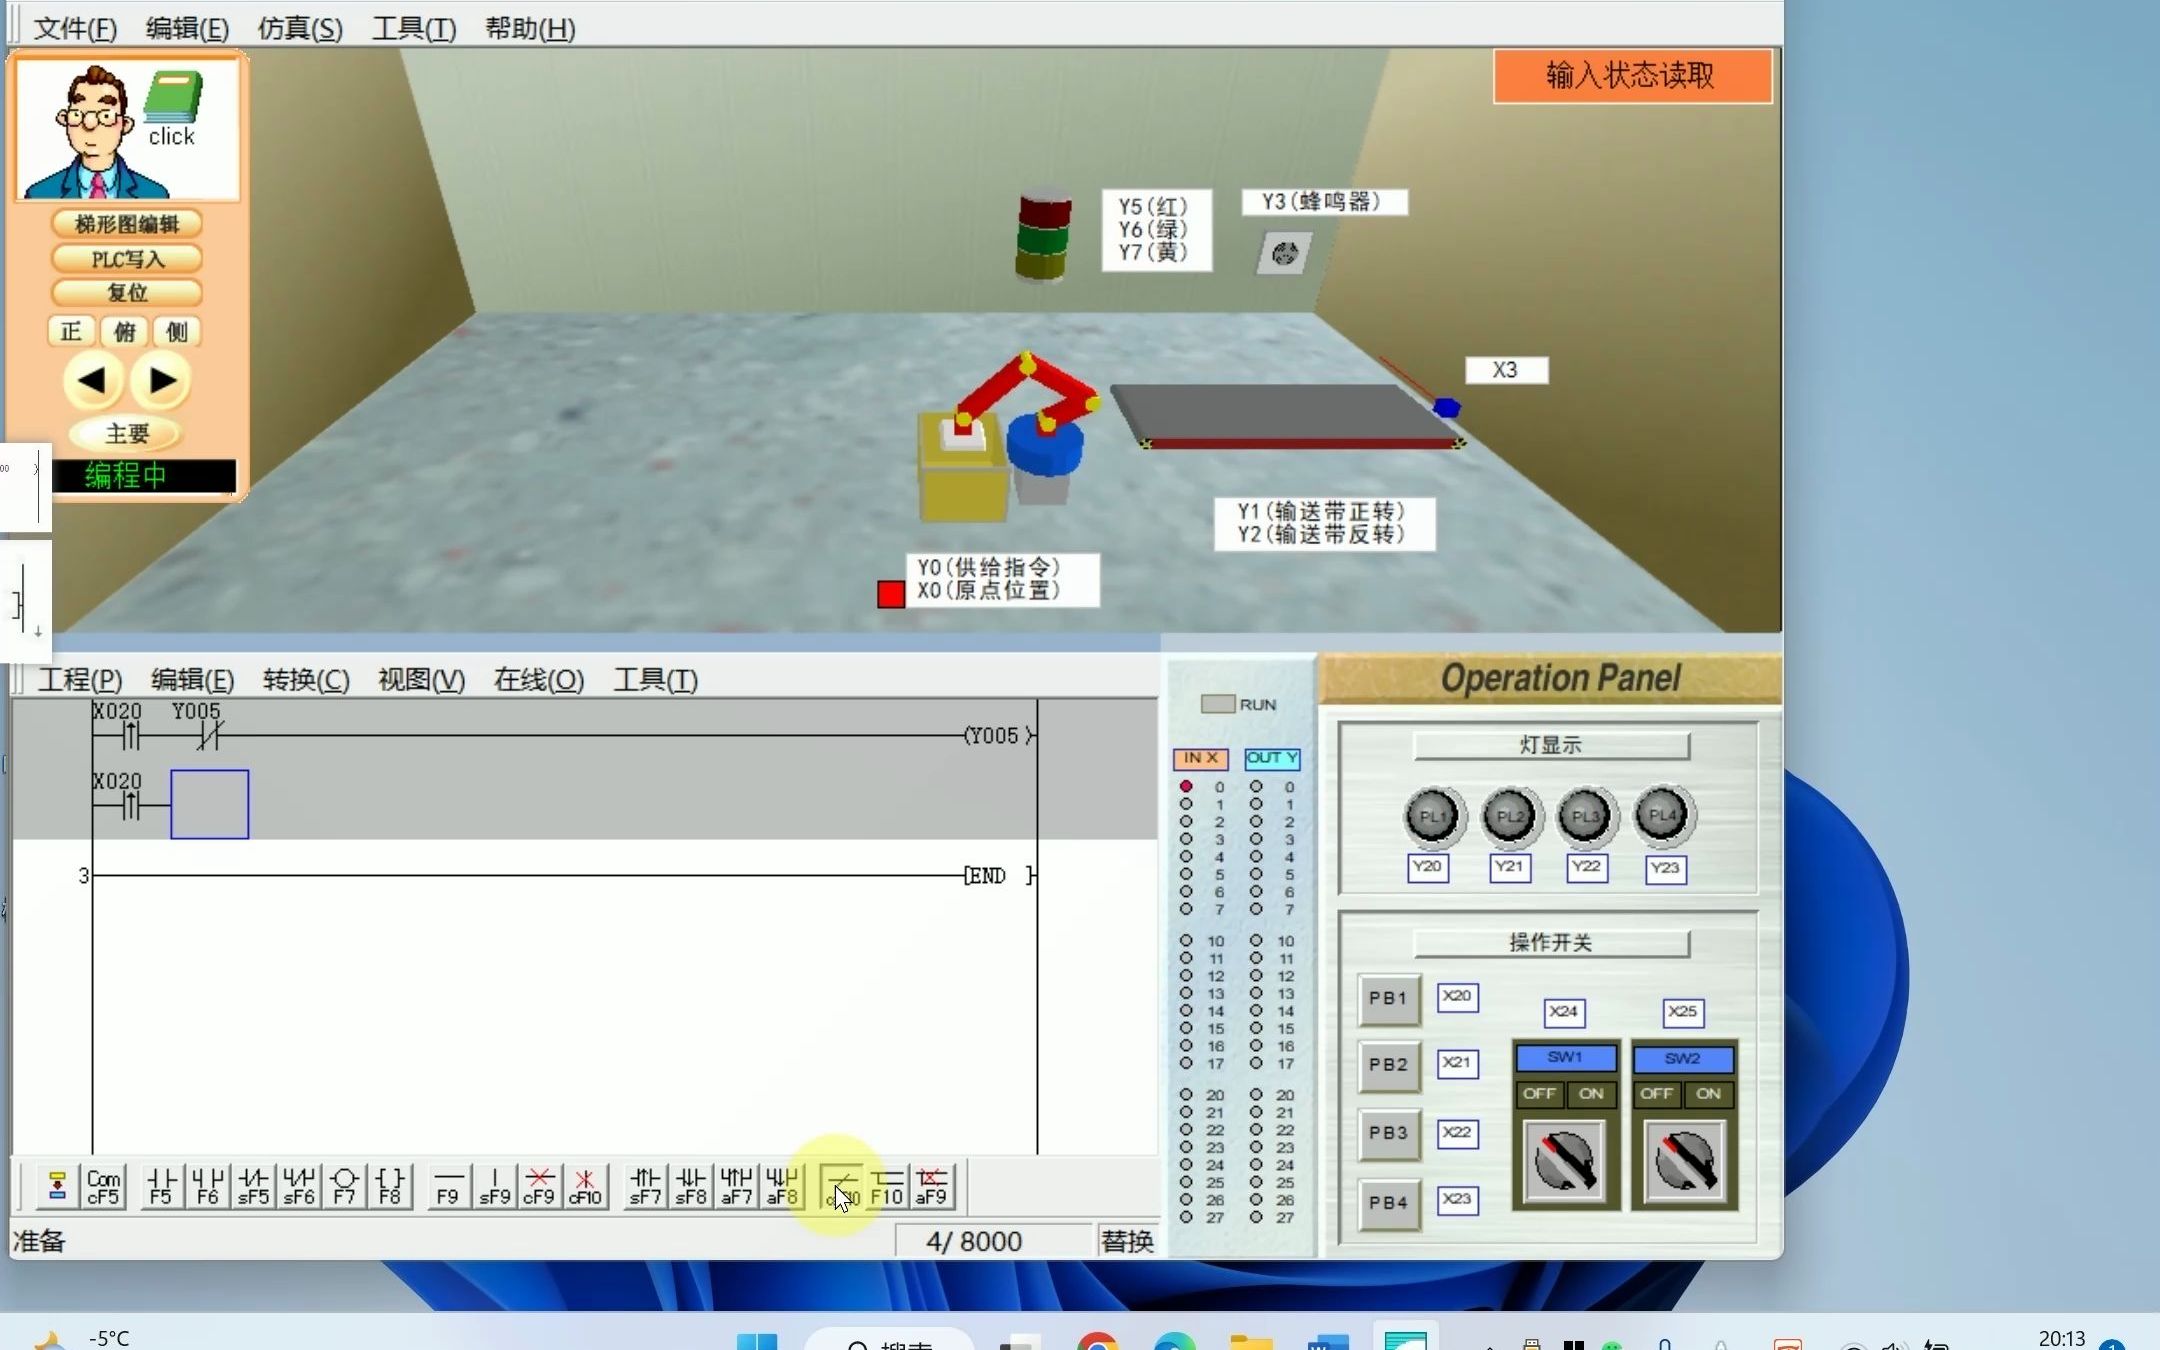This screenshot has height=1350, width=2160.
Task: Open the 转换(C) menu
Action: click(x=306, y=680)
